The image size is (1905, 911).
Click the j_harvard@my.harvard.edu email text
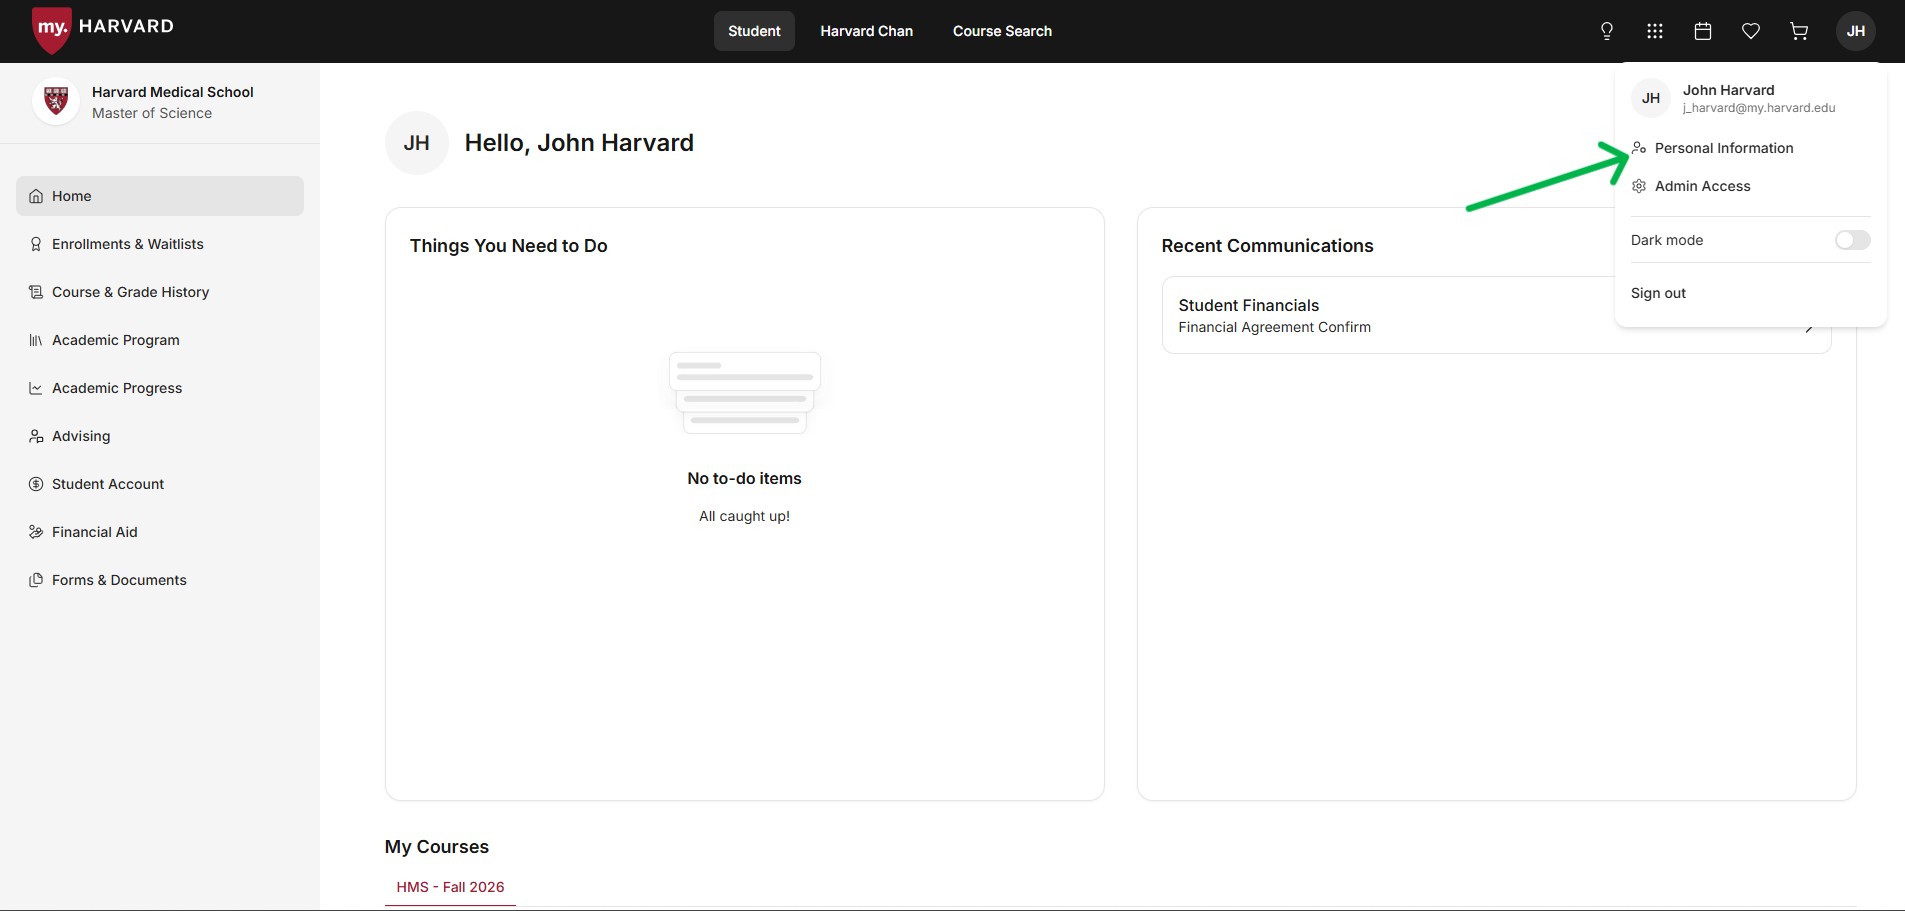click(1759, 108)
